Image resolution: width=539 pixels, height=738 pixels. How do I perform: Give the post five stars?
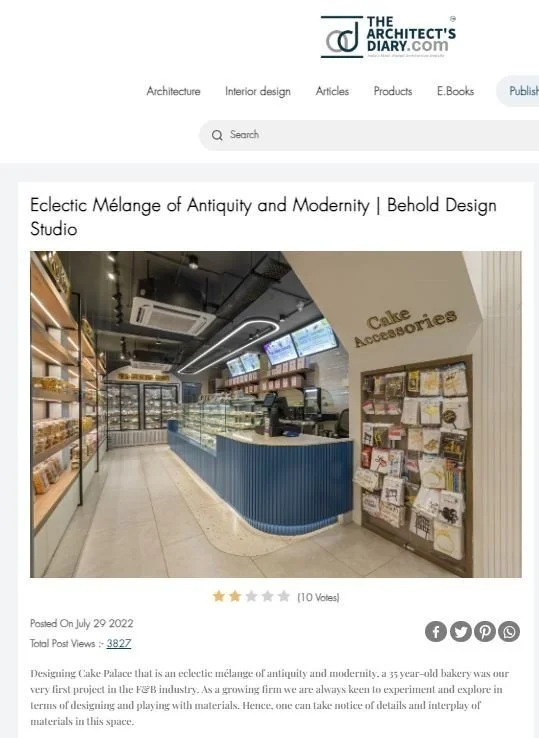point(284,596)
